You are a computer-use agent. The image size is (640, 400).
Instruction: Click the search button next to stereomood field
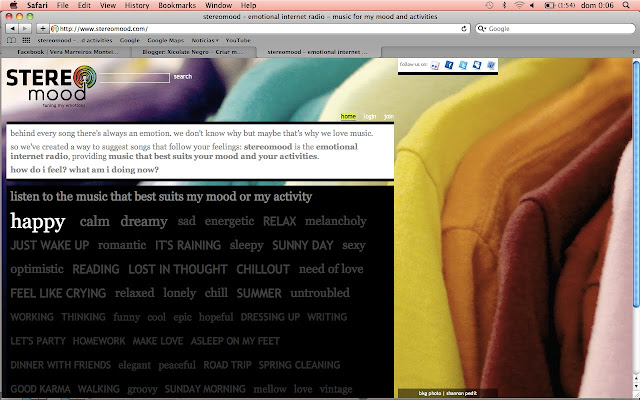[182, 76]
